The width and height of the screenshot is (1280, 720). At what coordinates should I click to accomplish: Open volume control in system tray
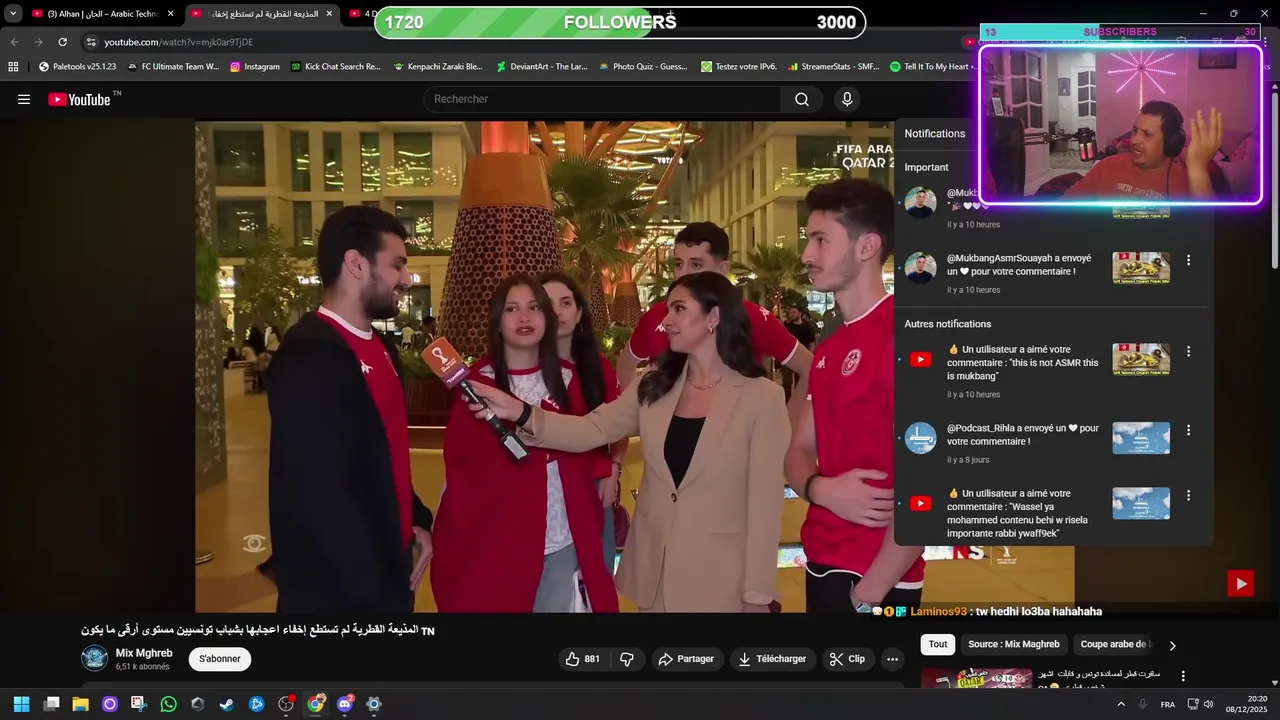click(x=1208, y=704)
